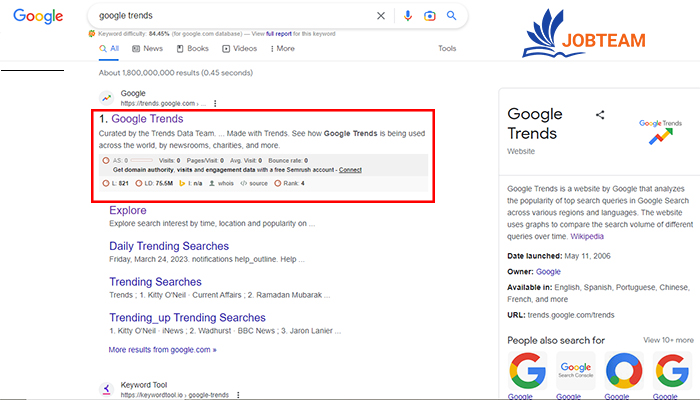Click the AS score circle icon

(106, 160)
